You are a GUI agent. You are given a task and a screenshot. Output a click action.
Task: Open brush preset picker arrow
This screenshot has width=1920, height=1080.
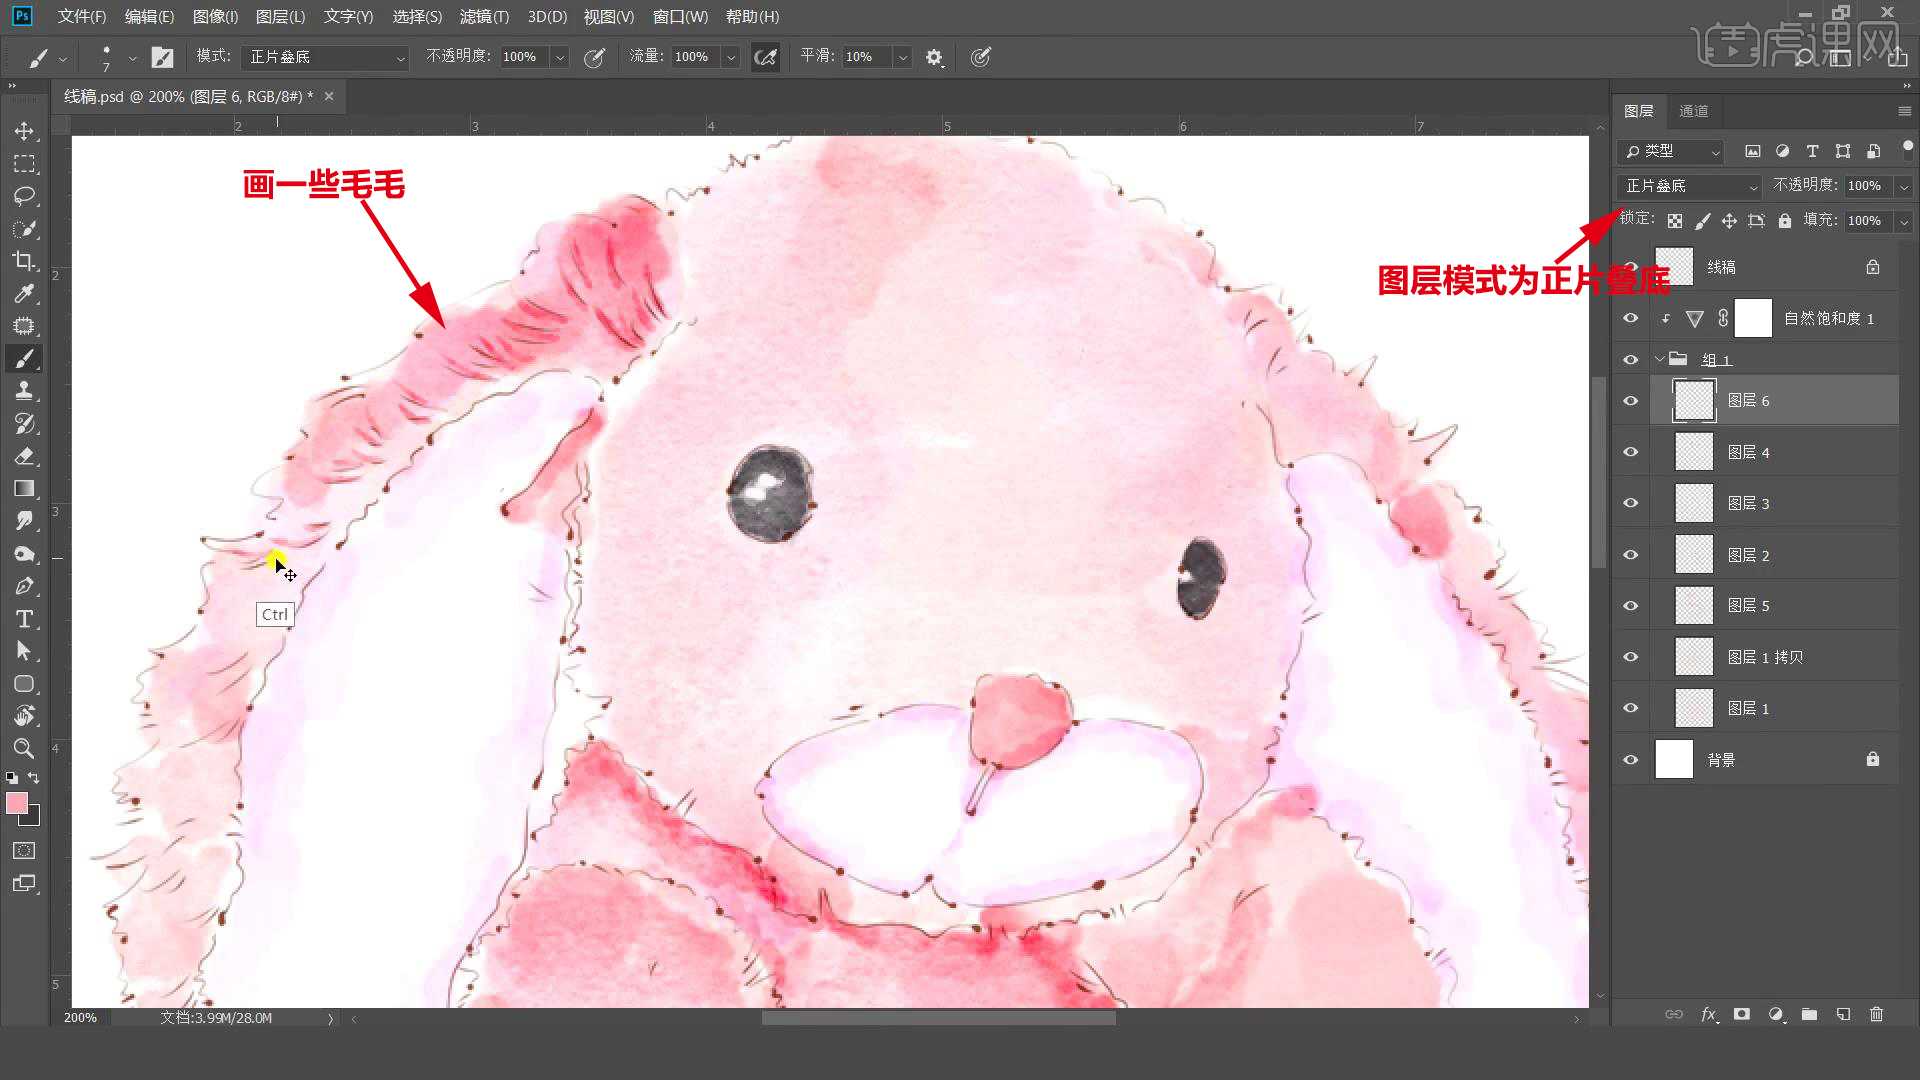point(131,58)
